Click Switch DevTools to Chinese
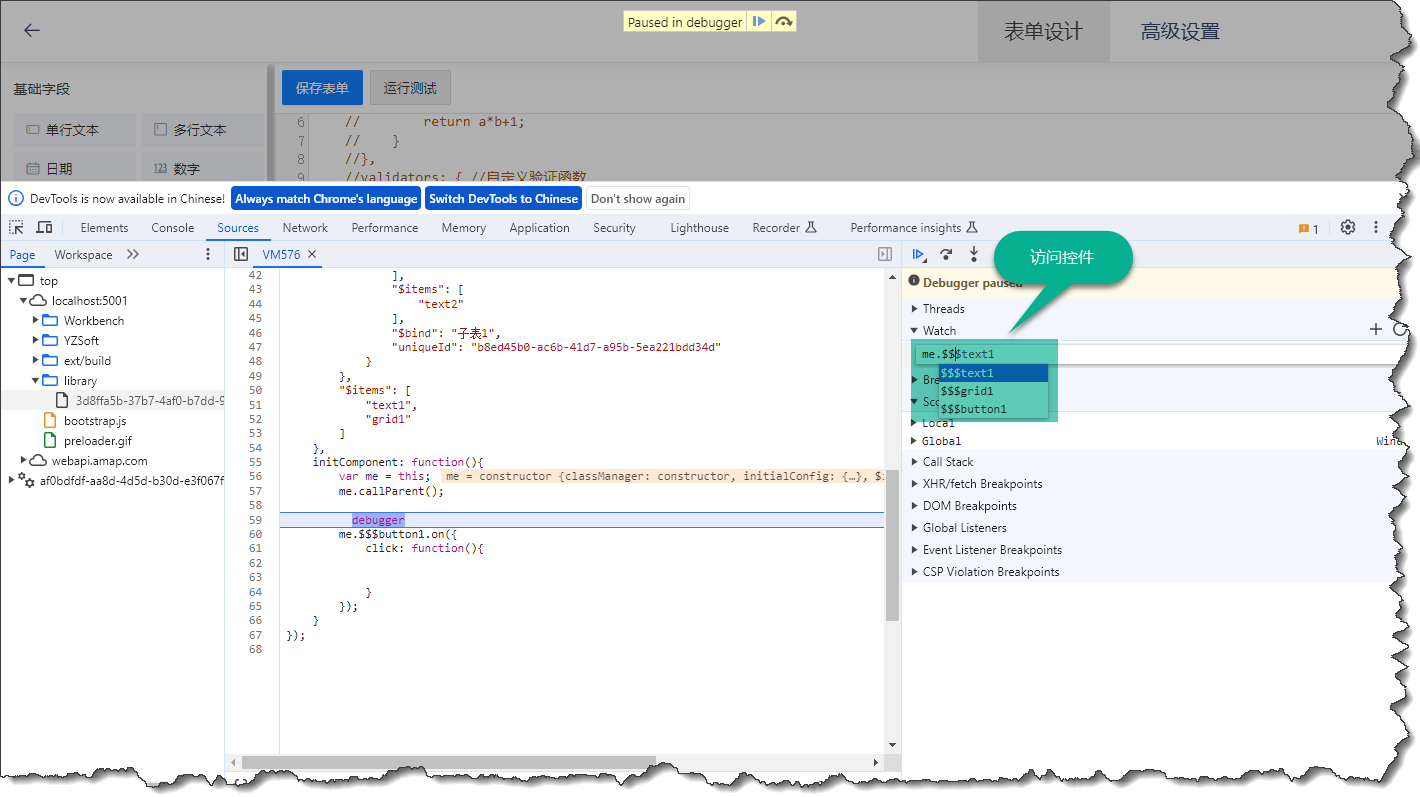This screenshot has width=1420, height=797. point(503,198)
